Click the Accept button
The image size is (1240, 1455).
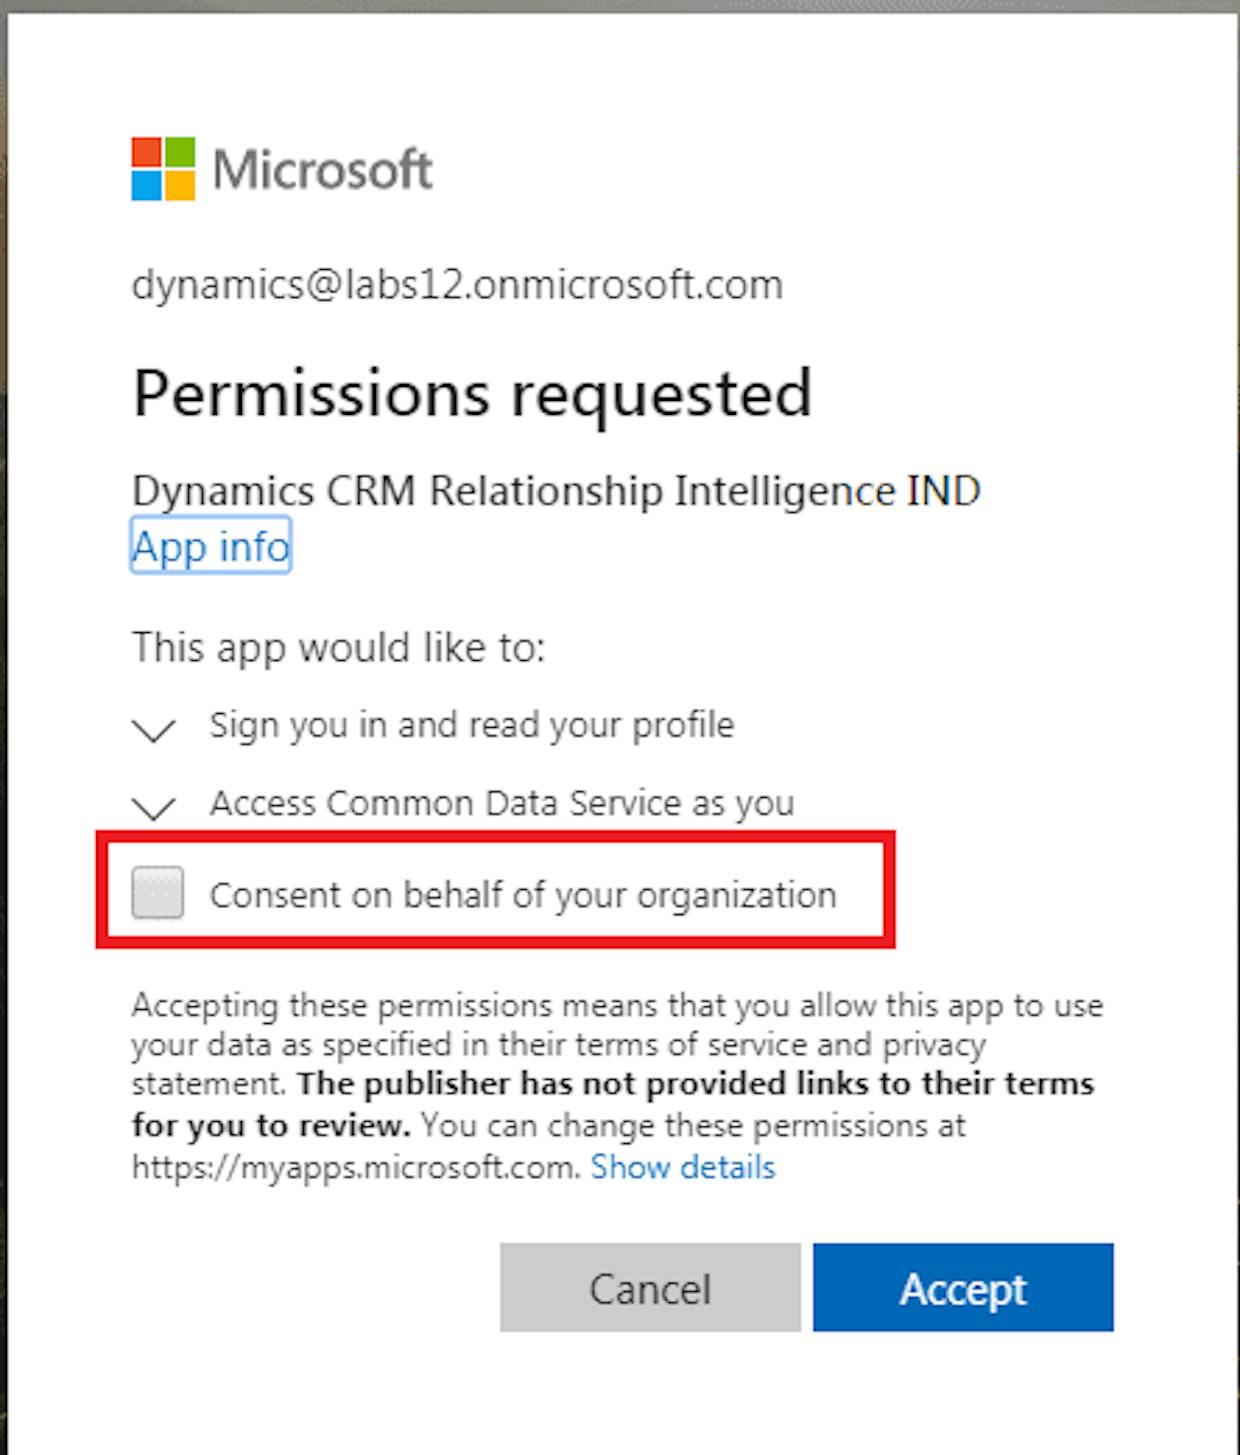pyautogui.click(x=963, y=1287)
